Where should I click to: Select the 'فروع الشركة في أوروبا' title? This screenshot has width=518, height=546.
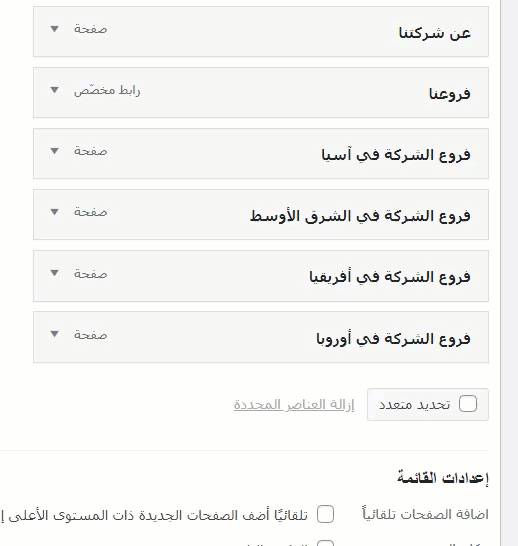tap(393, 338)
